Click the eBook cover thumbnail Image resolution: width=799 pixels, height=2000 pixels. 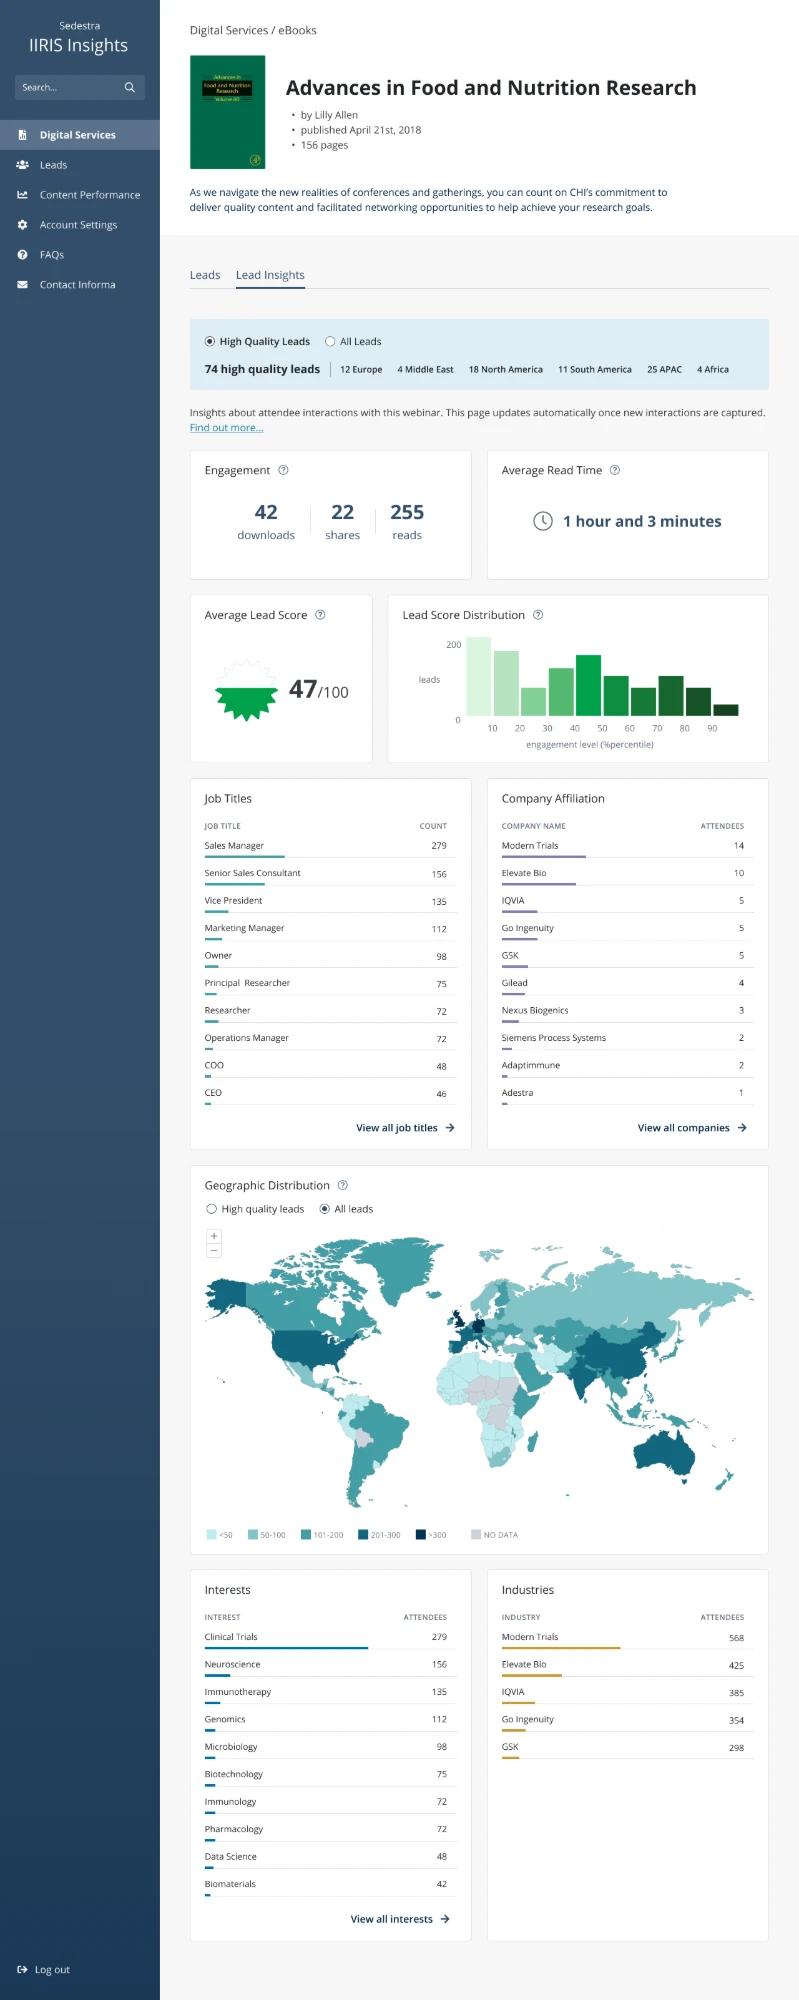coord(228,112)
